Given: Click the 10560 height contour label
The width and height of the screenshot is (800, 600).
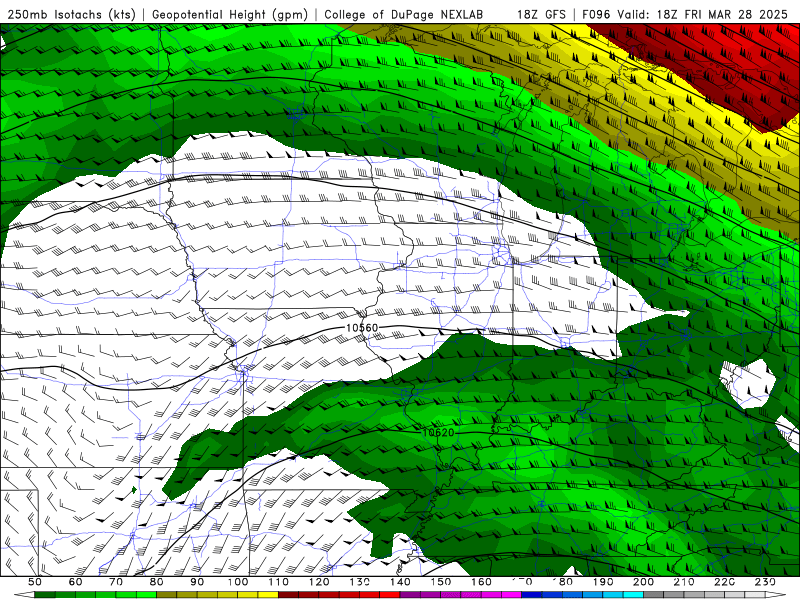Looking at the screenshot, I should point(362,328).
